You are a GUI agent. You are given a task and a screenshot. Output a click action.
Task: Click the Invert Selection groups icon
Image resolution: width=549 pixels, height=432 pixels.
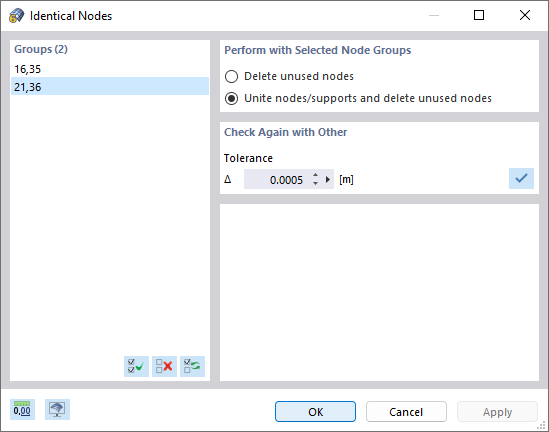tap(192, 367)
